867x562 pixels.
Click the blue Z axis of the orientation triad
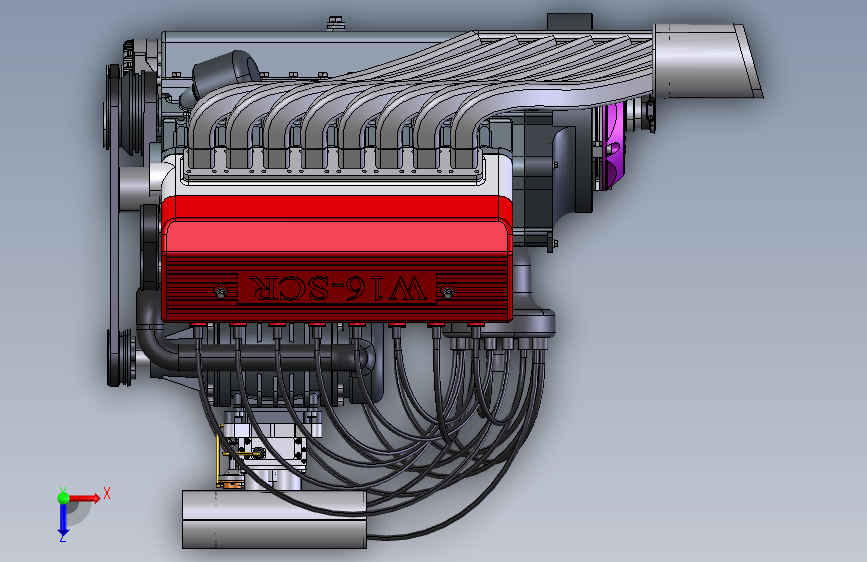[x=63, y=519]
